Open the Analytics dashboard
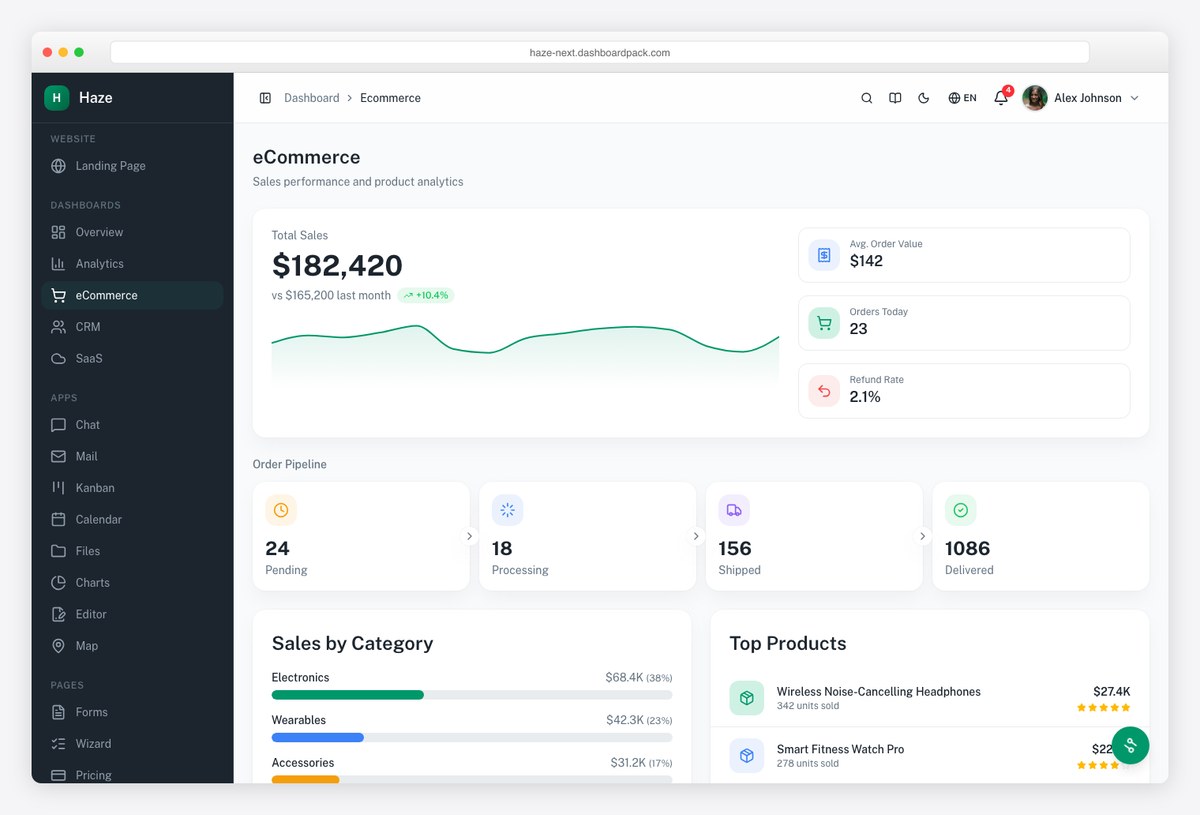 [132, 264]
